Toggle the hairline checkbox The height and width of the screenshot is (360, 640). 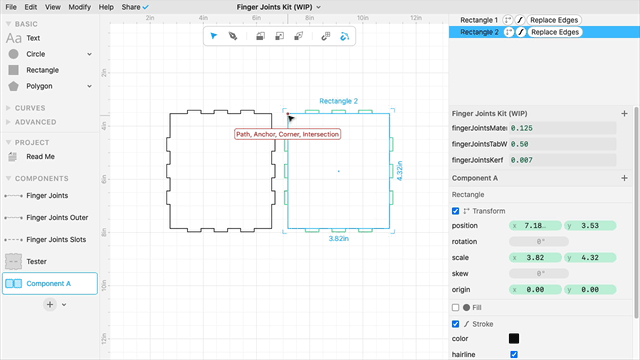coord(514,354)
